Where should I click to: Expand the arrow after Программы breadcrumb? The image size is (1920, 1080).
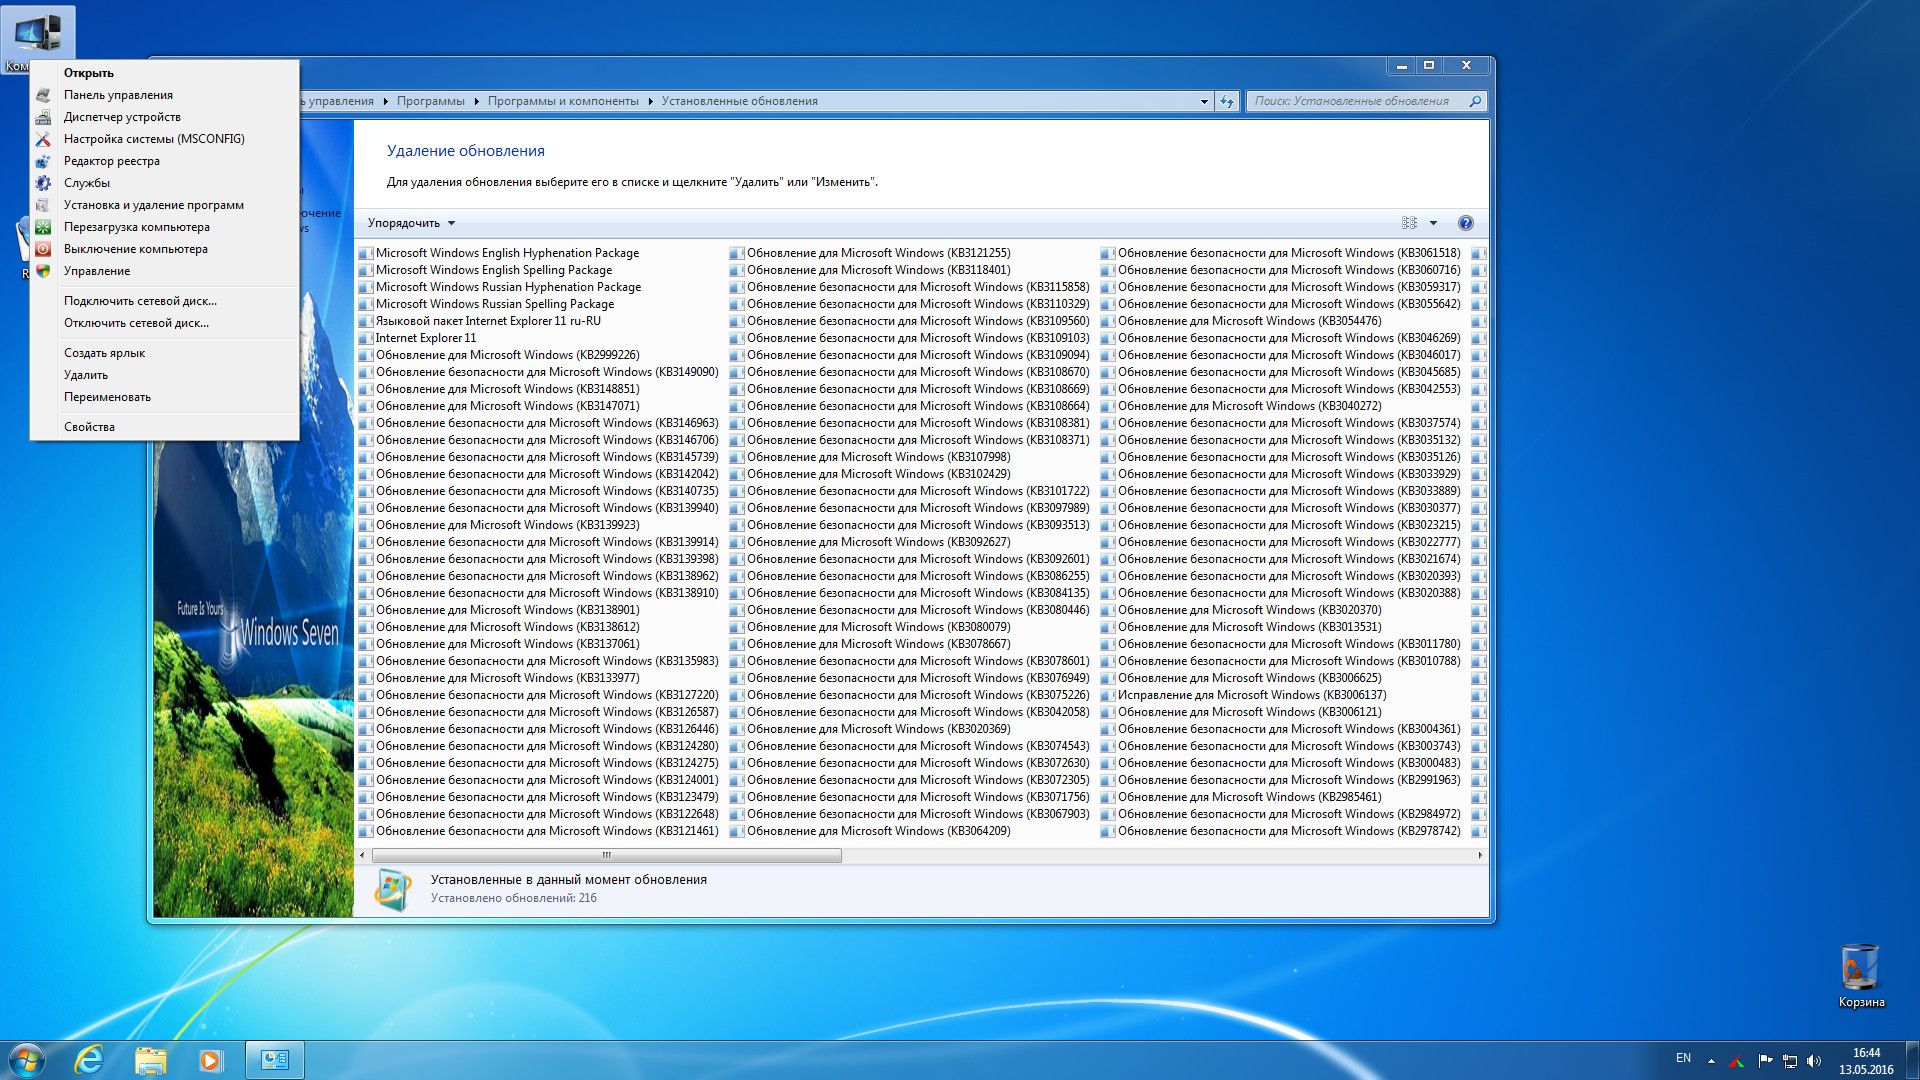[x=477, y=101]
